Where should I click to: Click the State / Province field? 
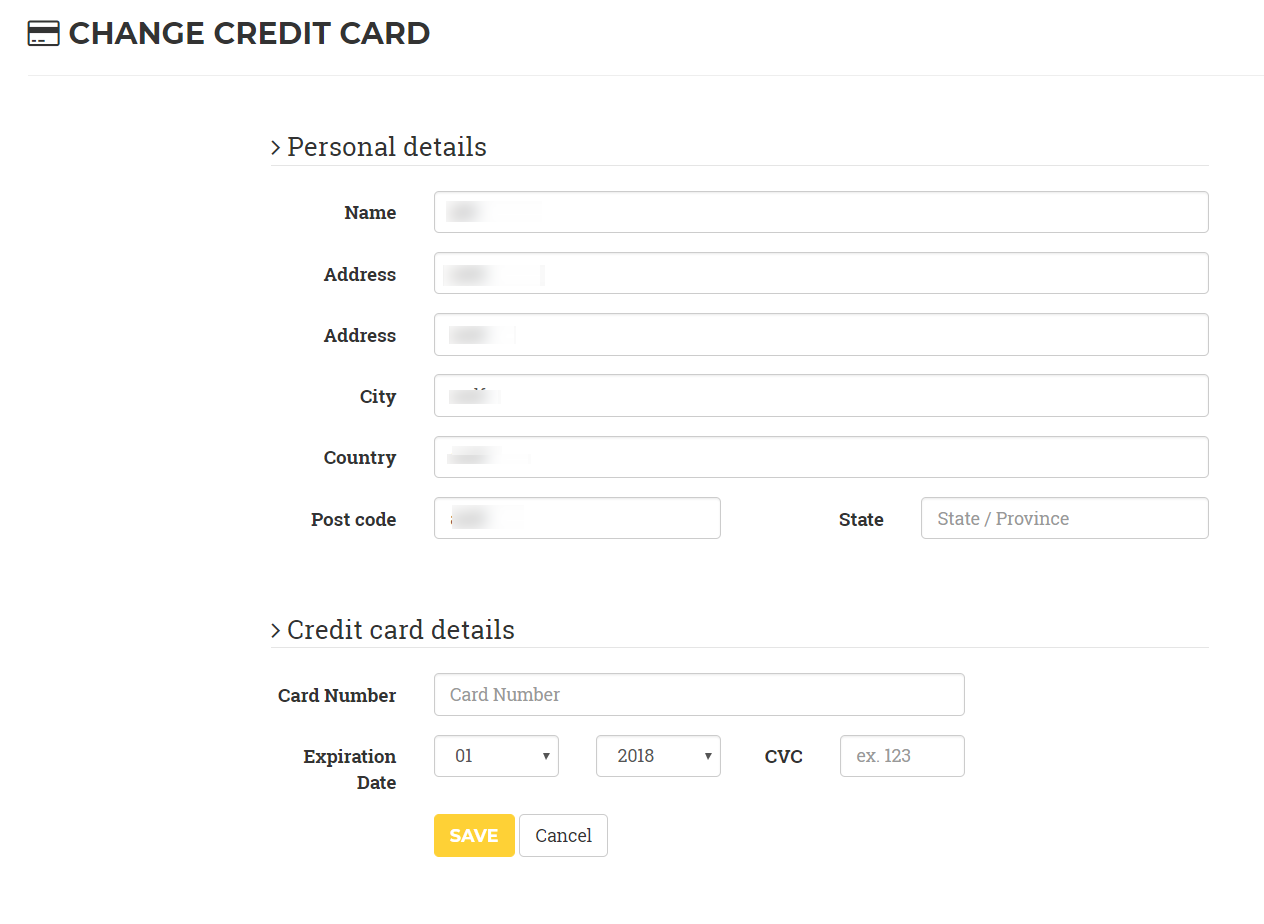1065,518
